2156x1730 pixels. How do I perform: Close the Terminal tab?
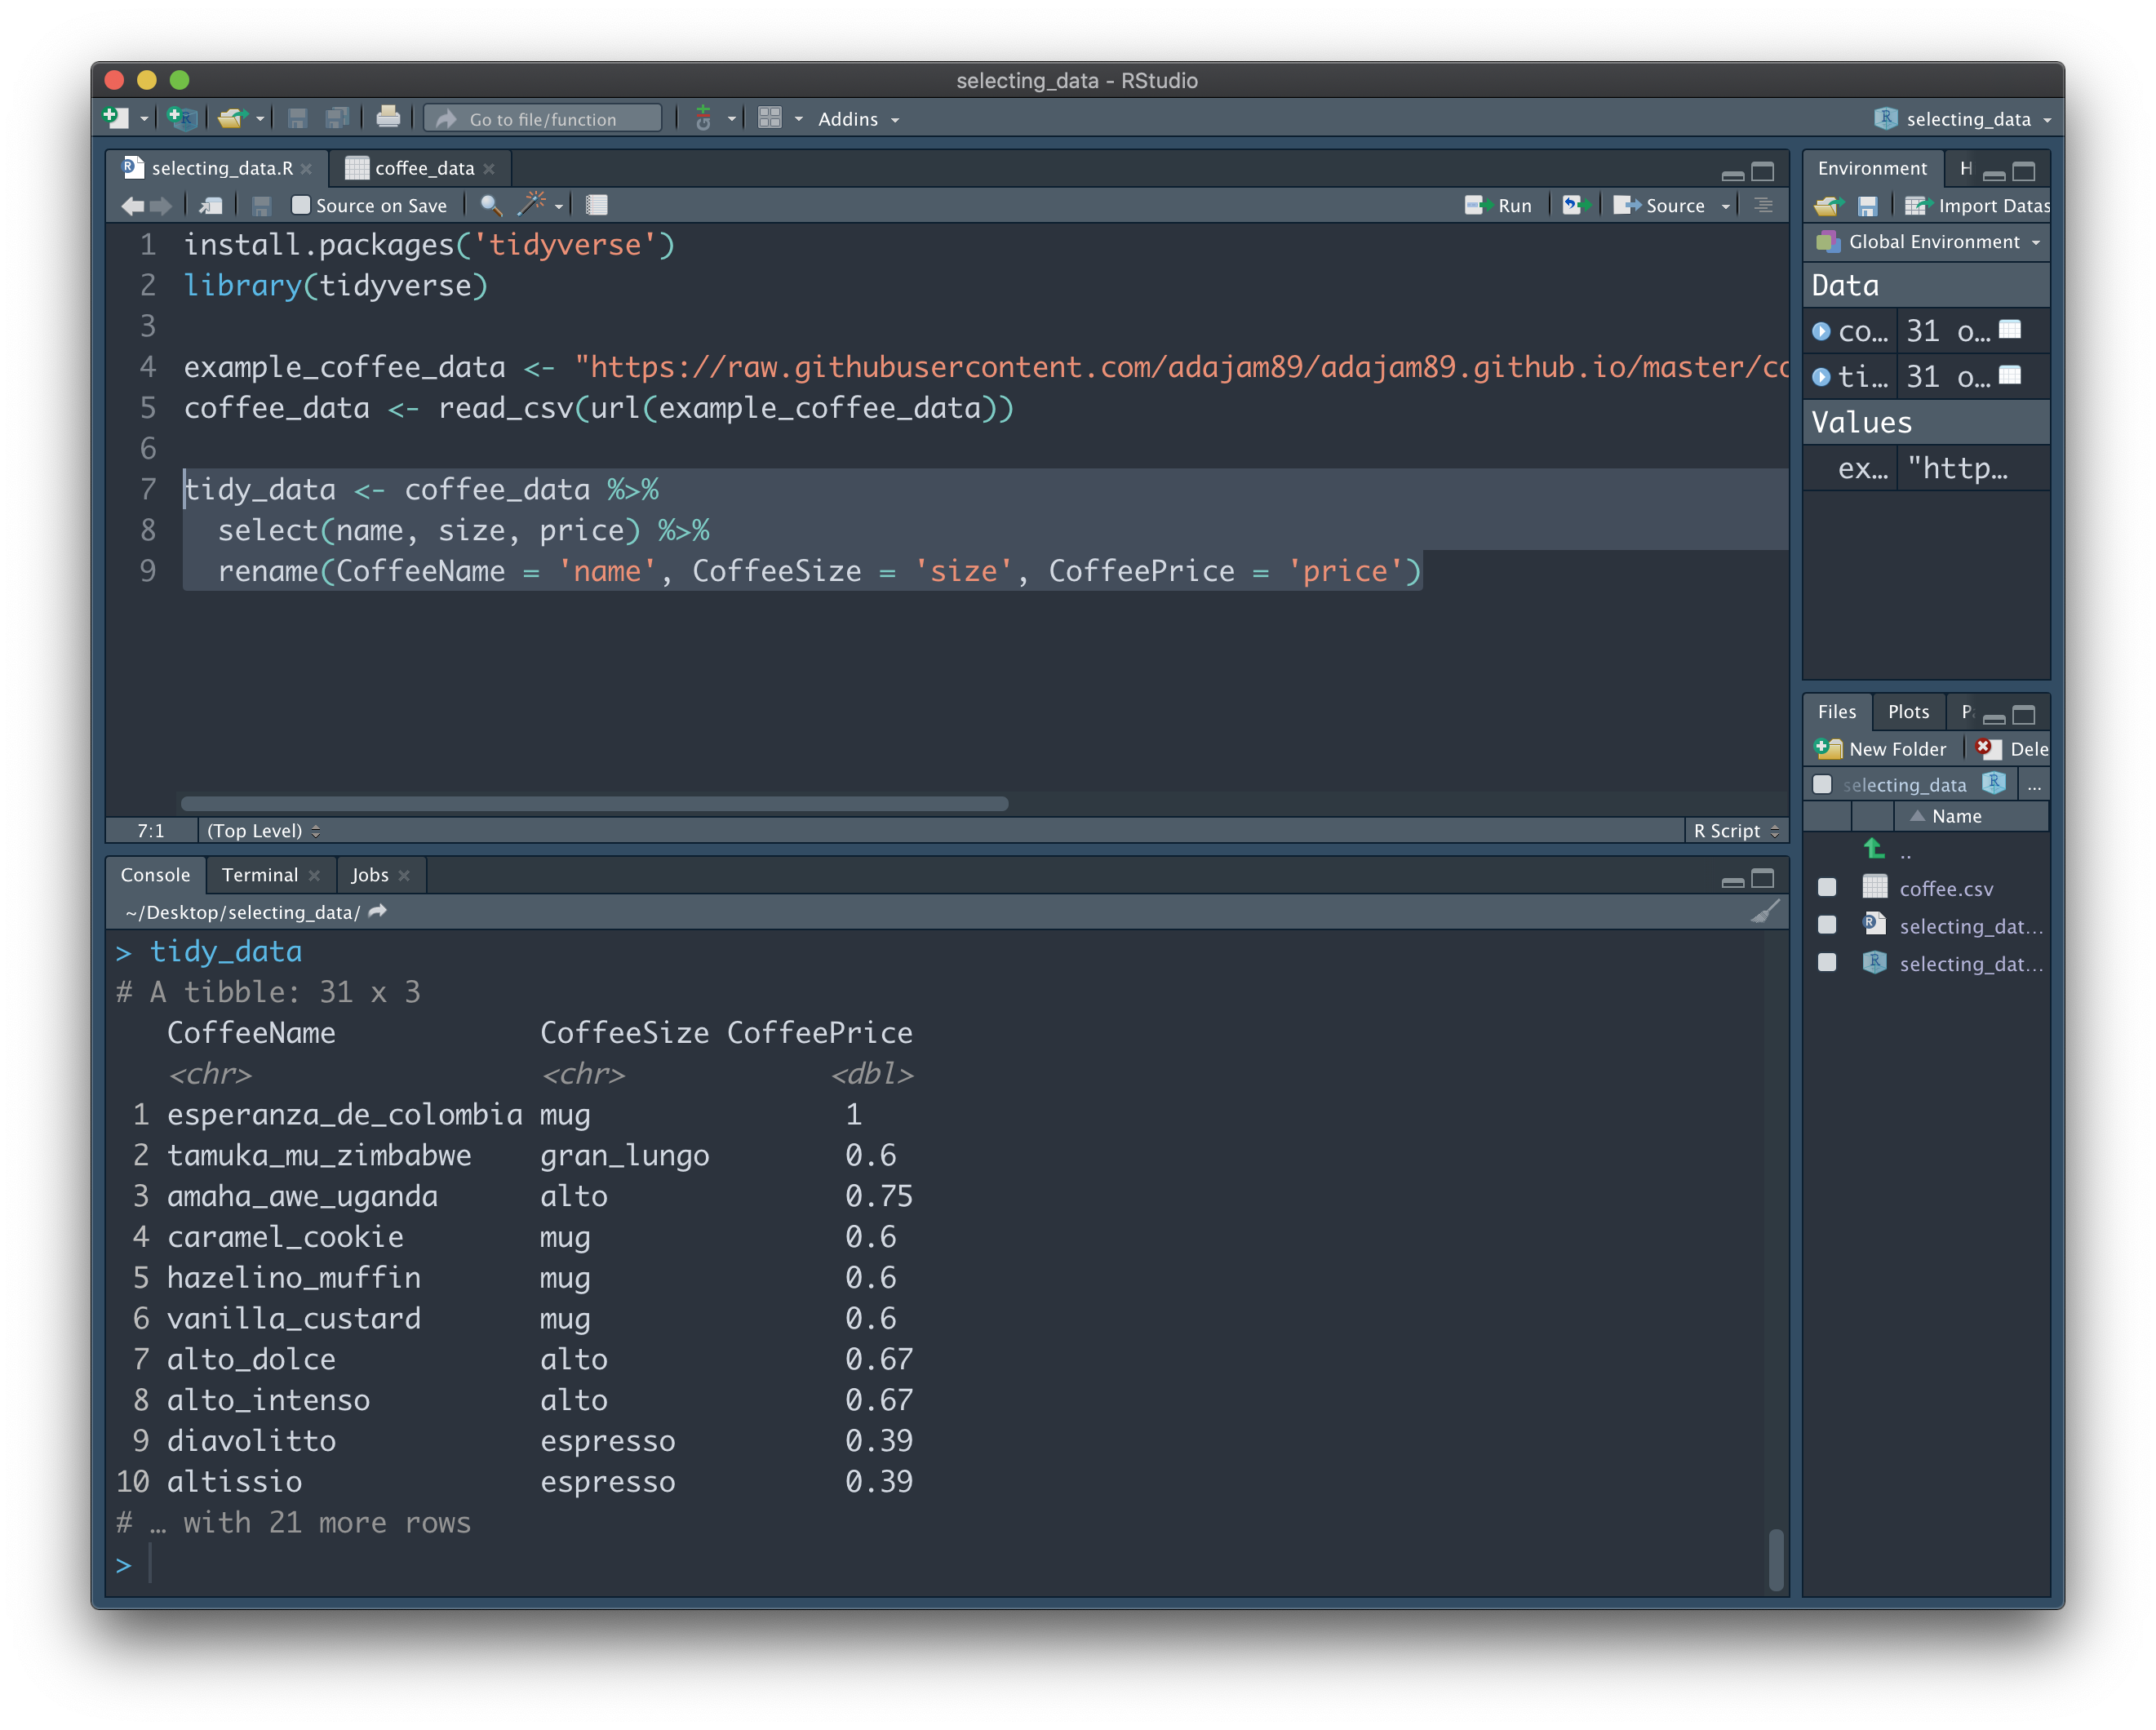314,876
